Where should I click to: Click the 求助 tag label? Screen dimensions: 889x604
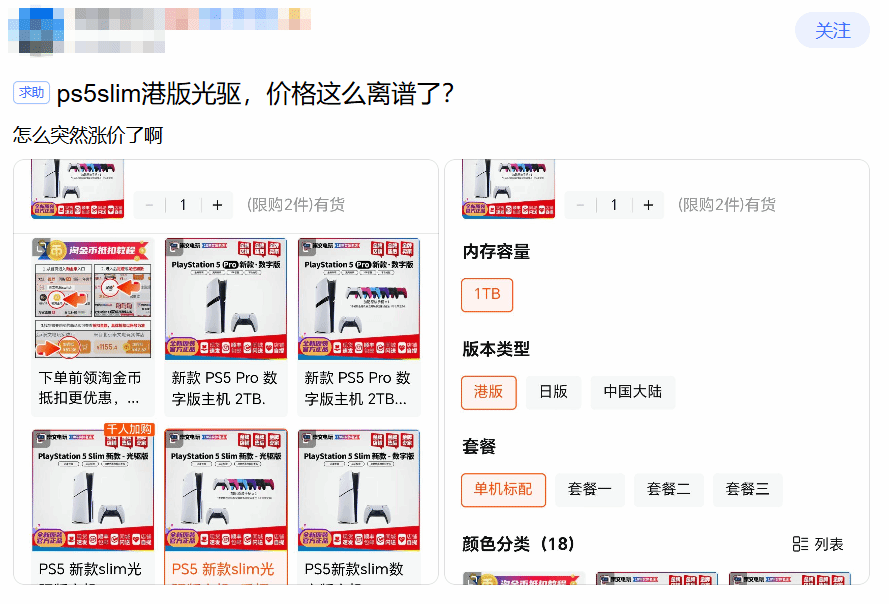coord(31,93)
